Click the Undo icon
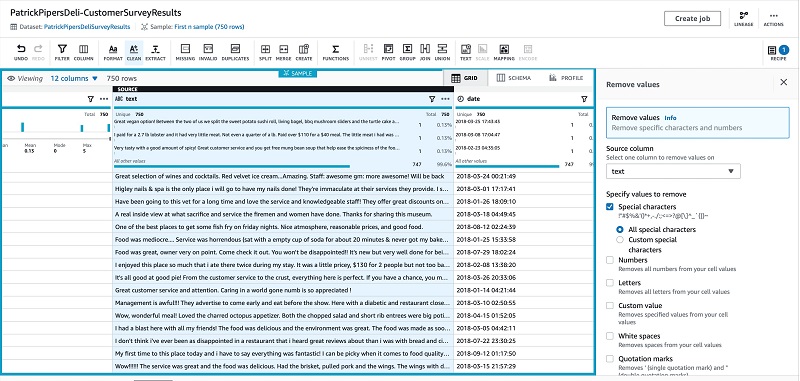The height and width of the screenshot is (381, 800). click(21, 52)
